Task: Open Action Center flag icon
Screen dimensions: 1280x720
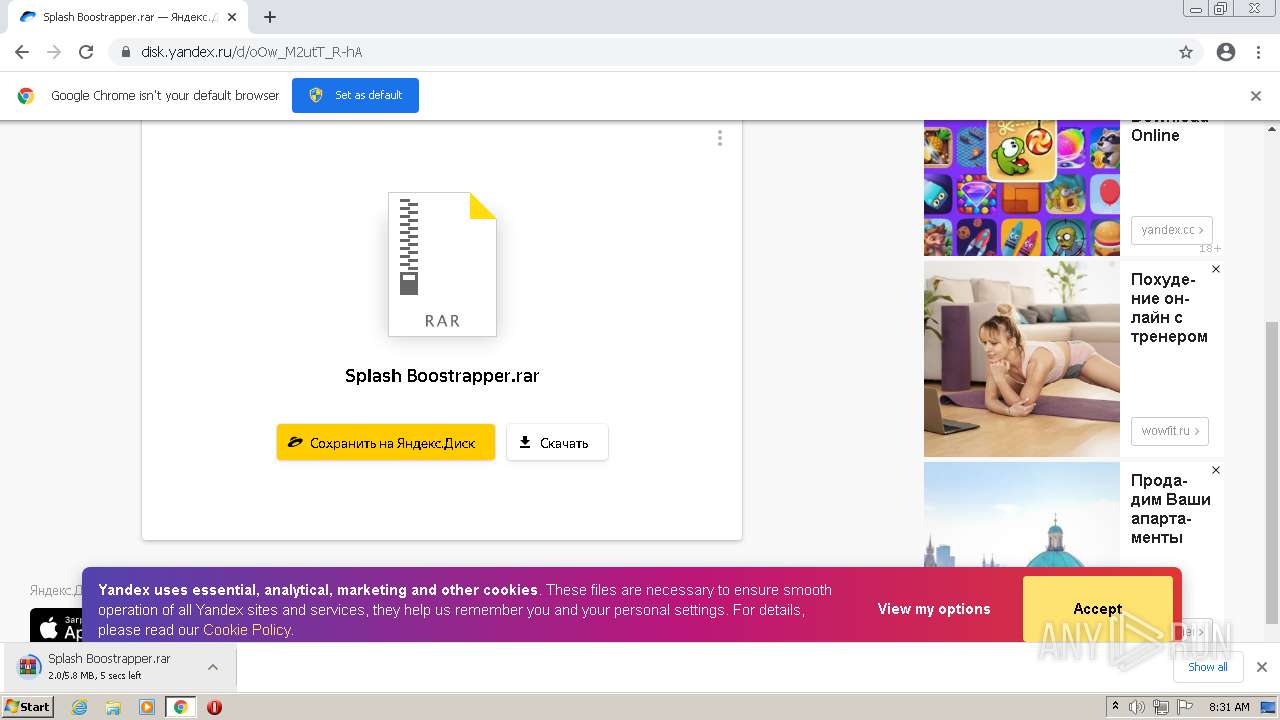Action: (x=1185, y=707)
